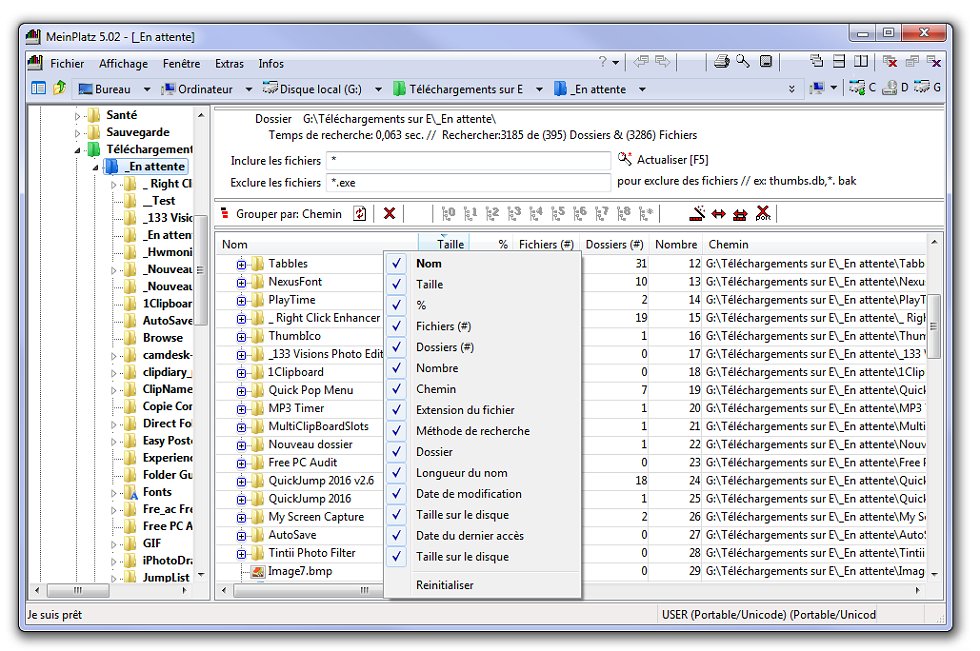980x651 pixels.
Task: Open the Ordinateur breadcrumb dropdown arrow
Action: [249, 89]
